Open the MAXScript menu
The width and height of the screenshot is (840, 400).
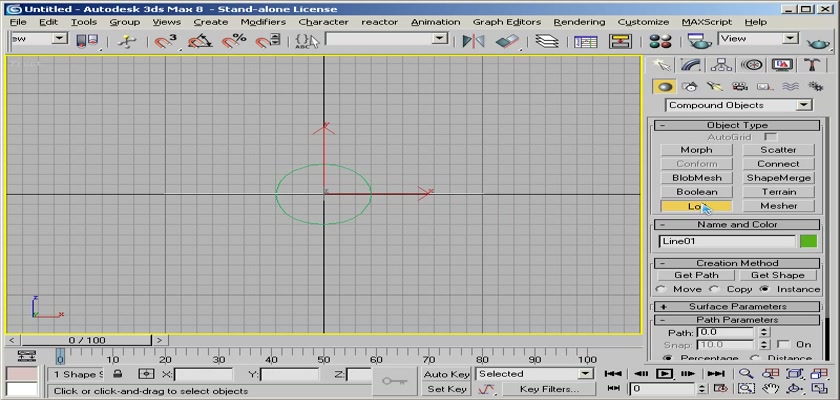pos(707,22)
